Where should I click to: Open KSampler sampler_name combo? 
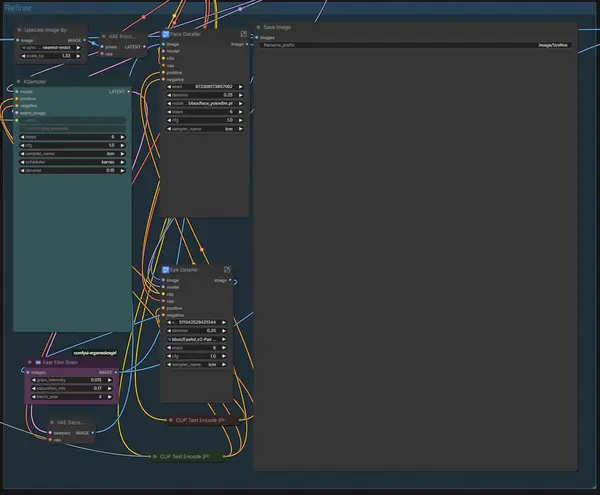tap(72, 154)
